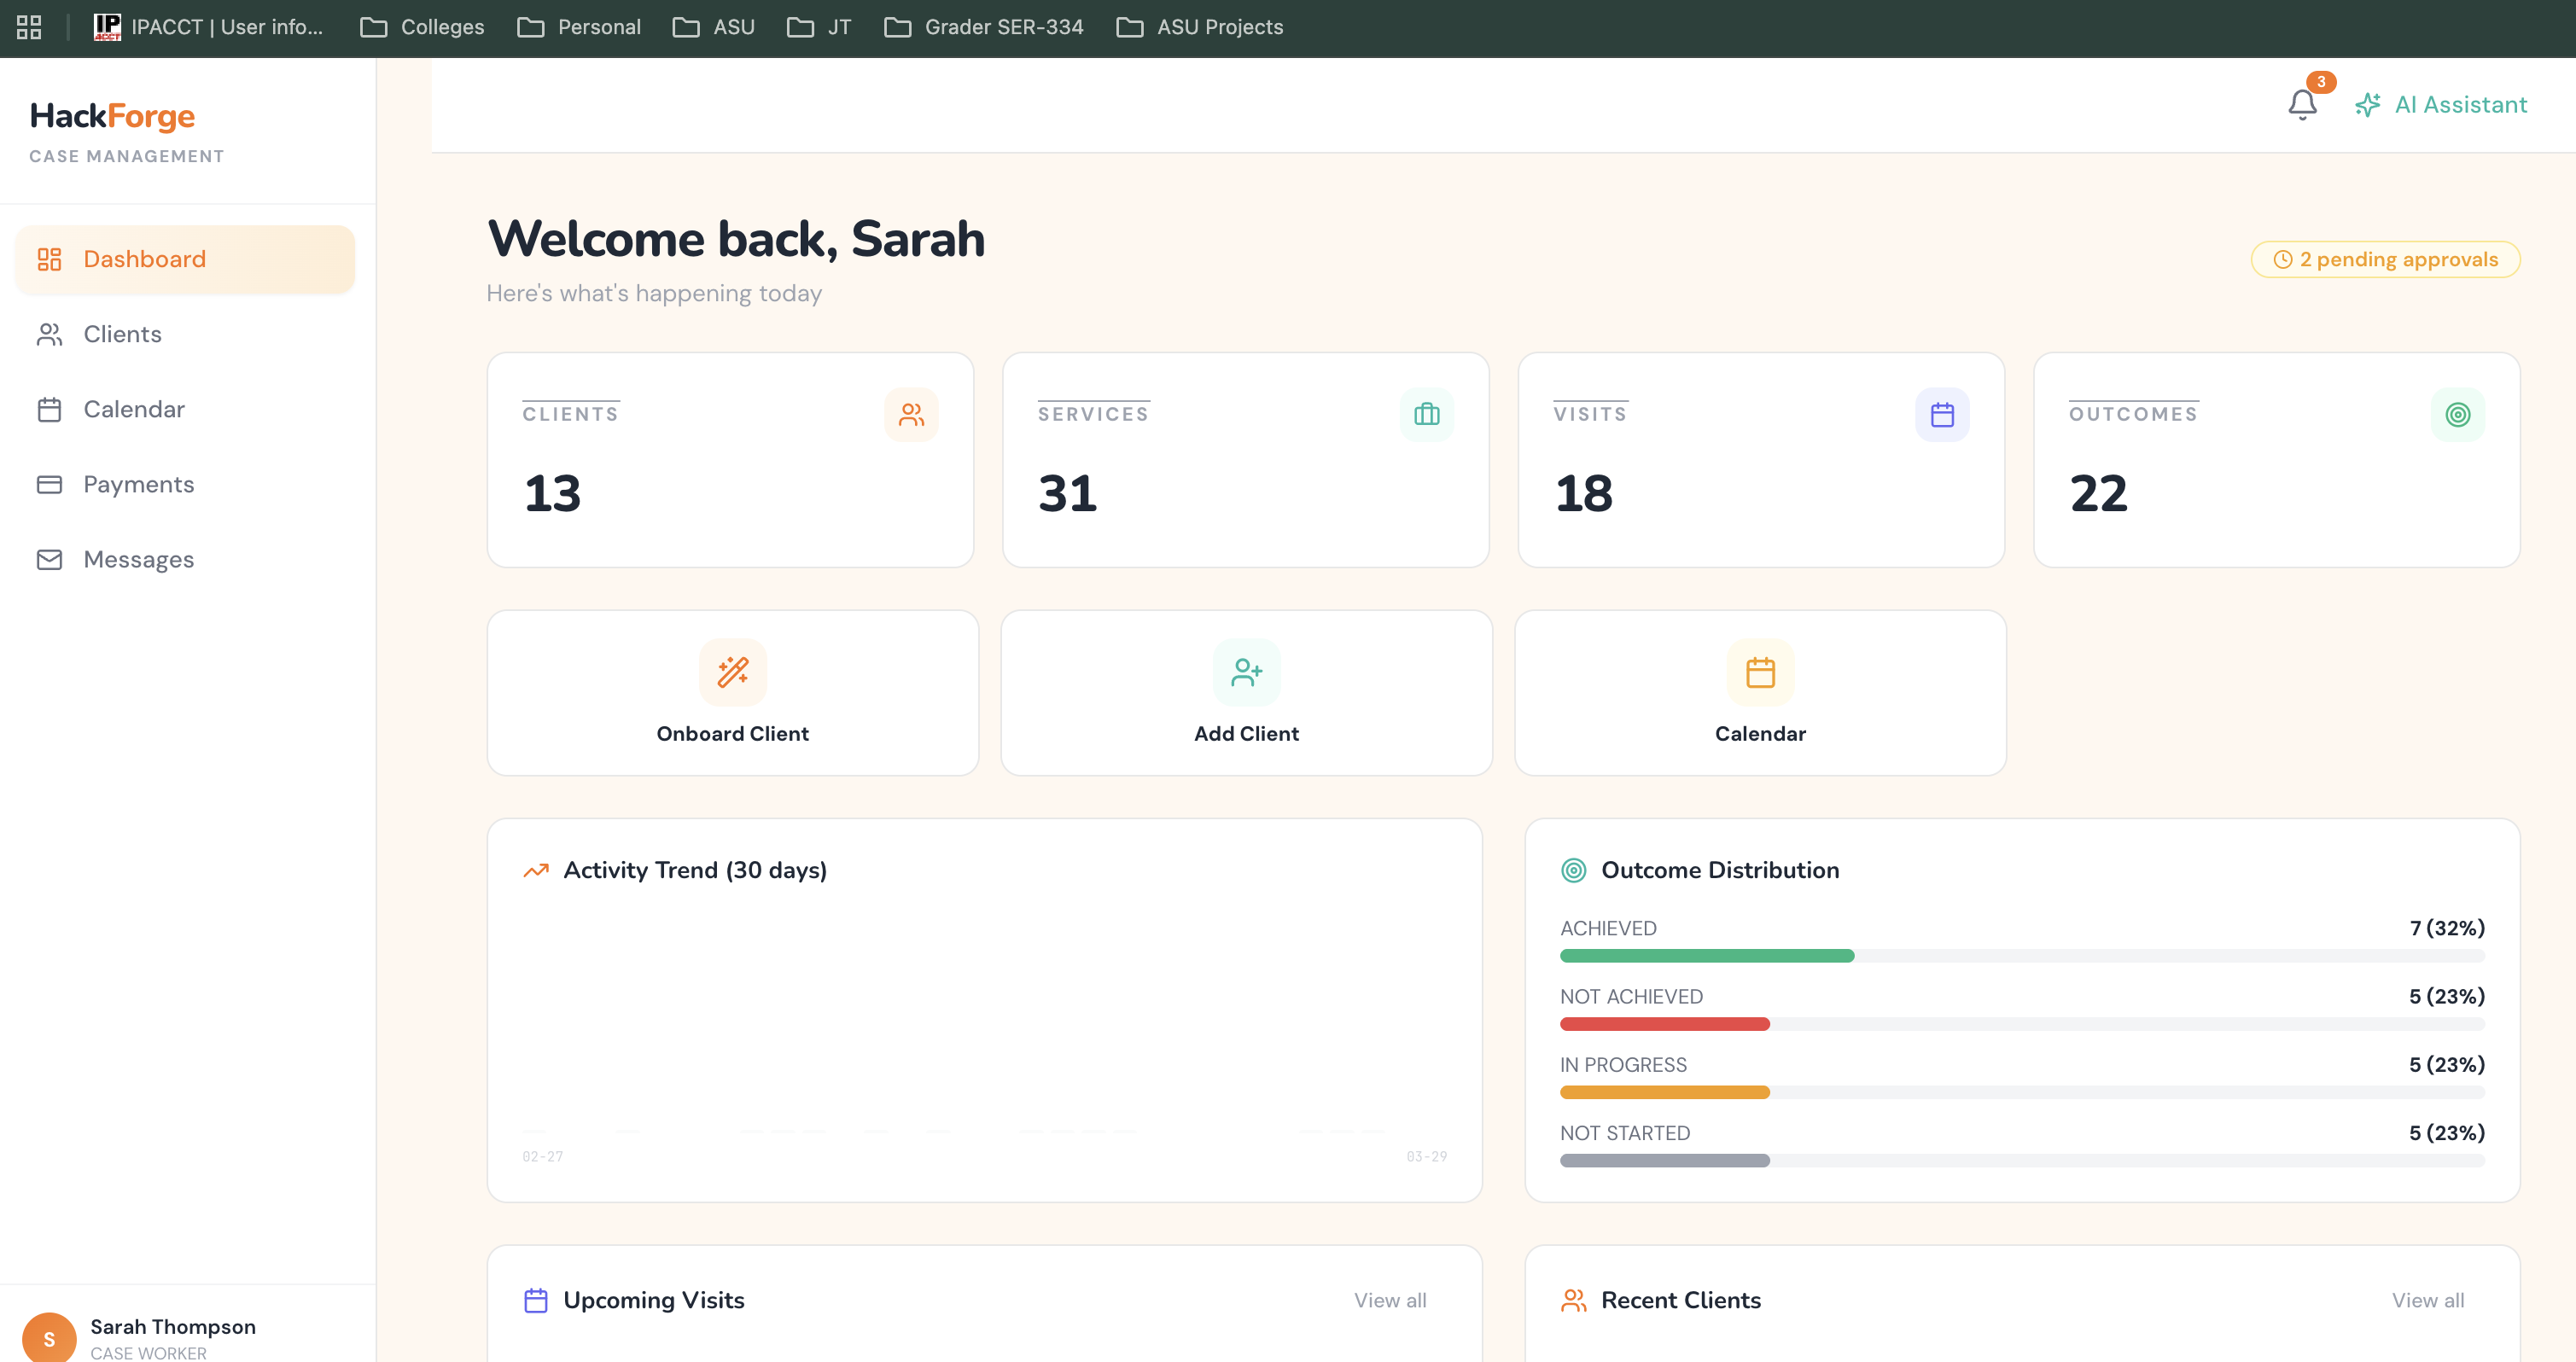Click the notification bell icon
The height and width of the screenshot is (1362, 2576).
(x=2302, y=104)
